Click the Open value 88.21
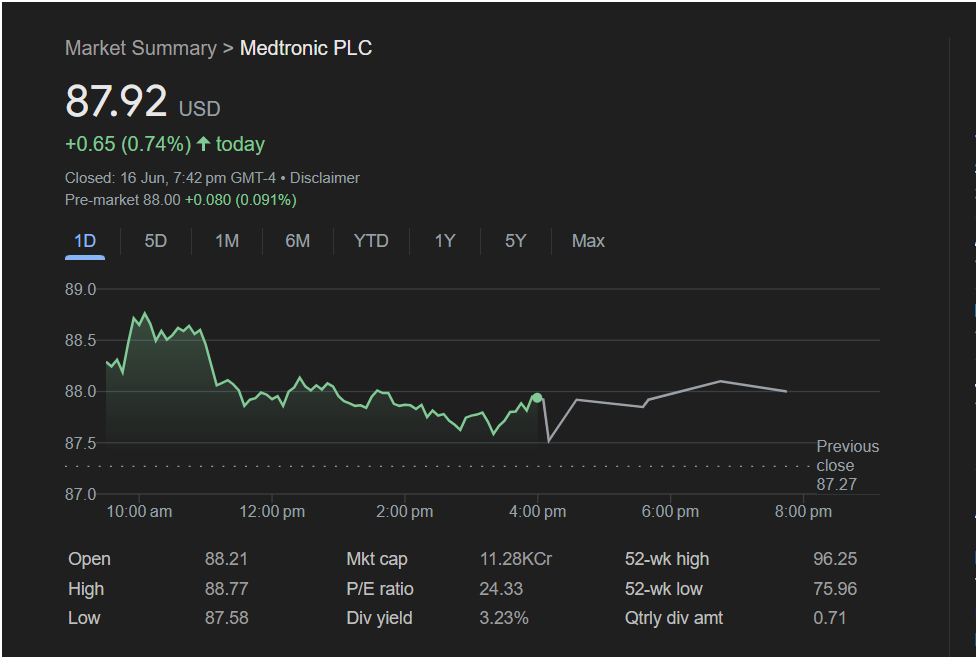 pos(226,559)
